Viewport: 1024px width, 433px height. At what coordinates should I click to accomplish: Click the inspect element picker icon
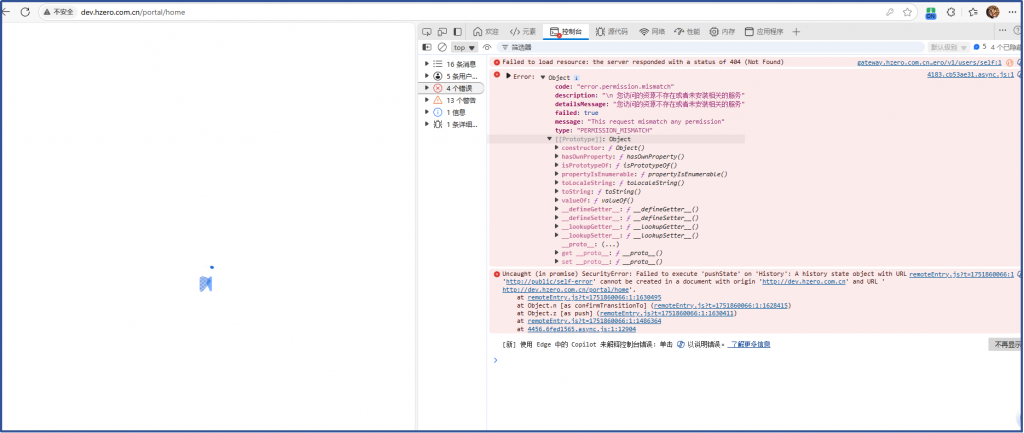coord(428,31)
